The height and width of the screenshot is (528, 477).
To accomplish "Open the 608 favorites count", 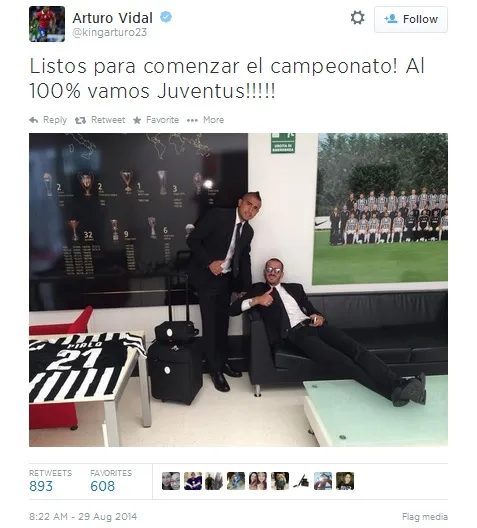I will click(x=103, y=486).
